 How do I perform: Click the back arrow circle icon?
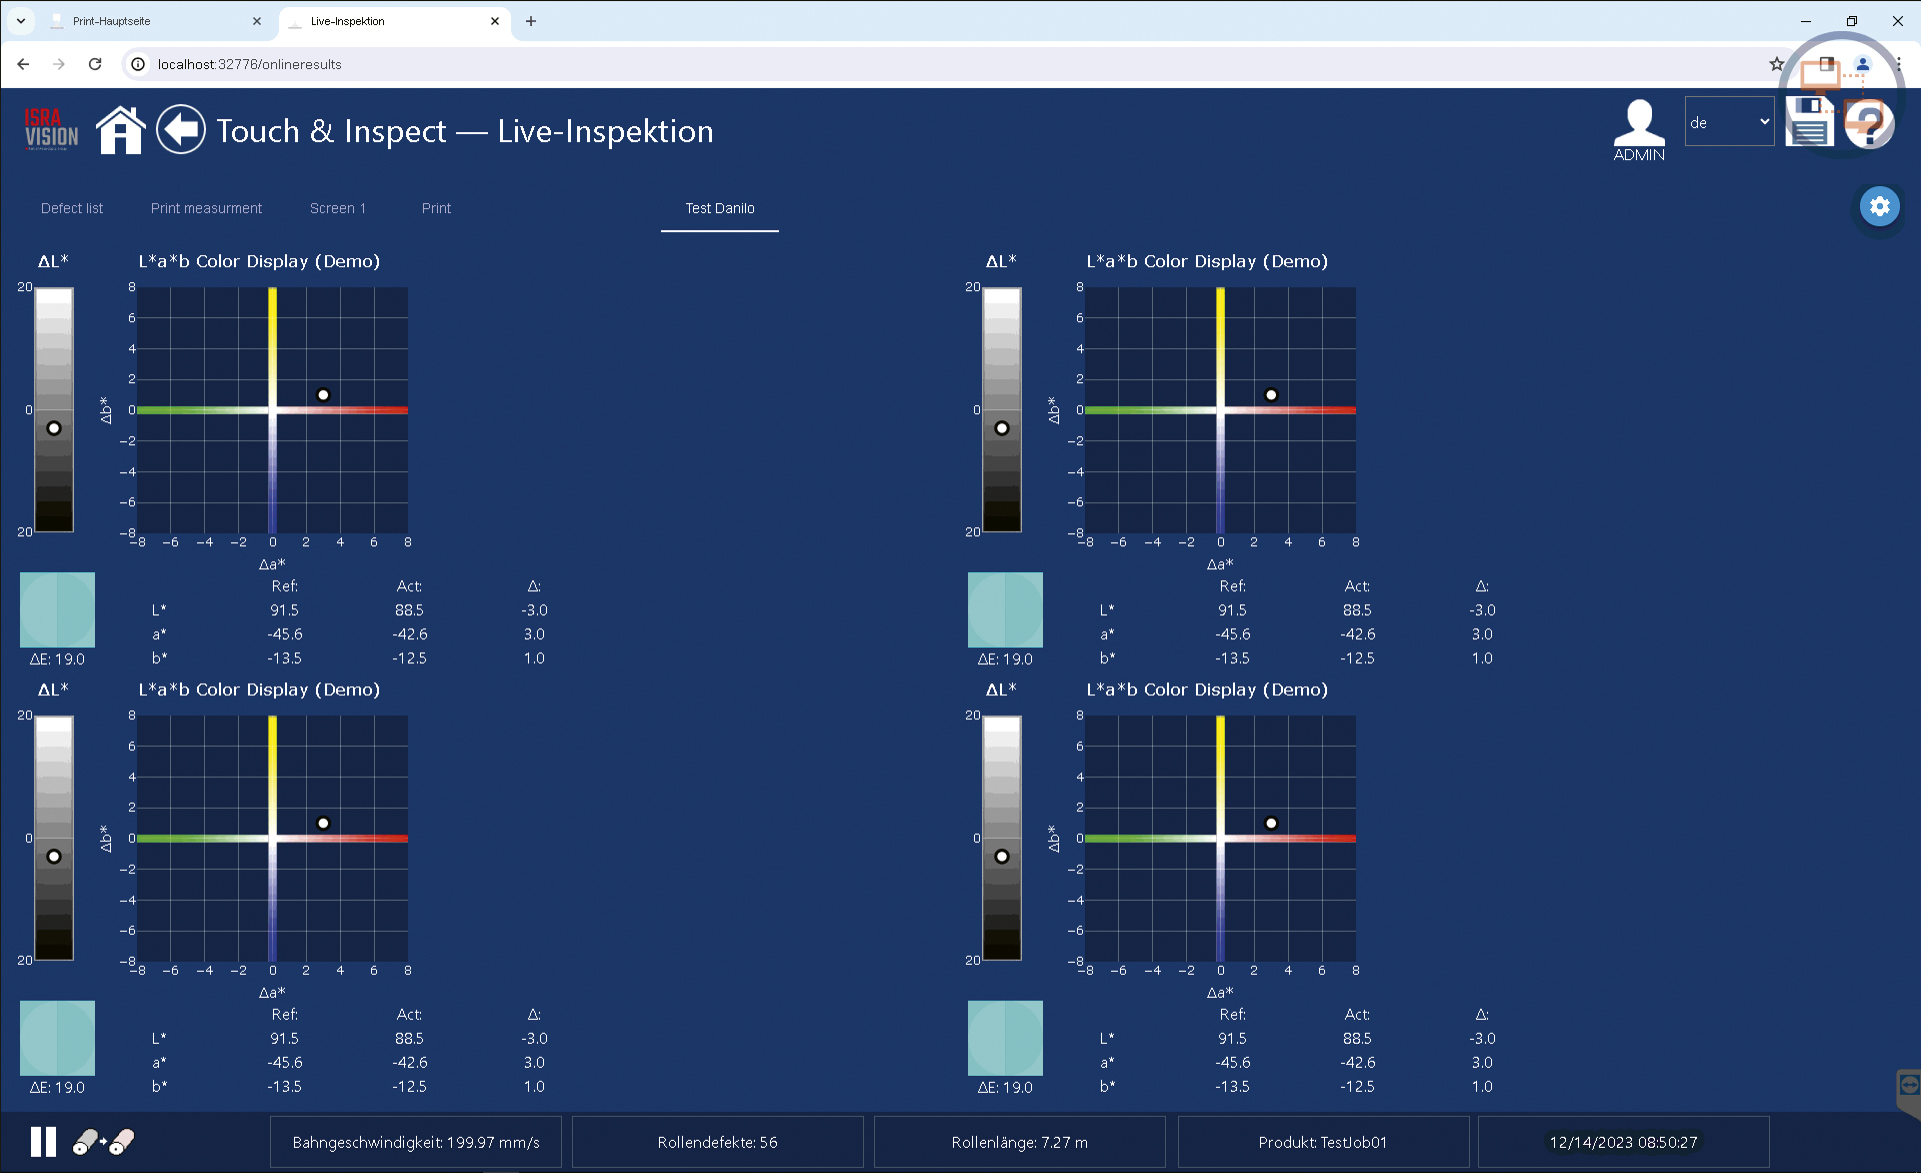(181, 130)
